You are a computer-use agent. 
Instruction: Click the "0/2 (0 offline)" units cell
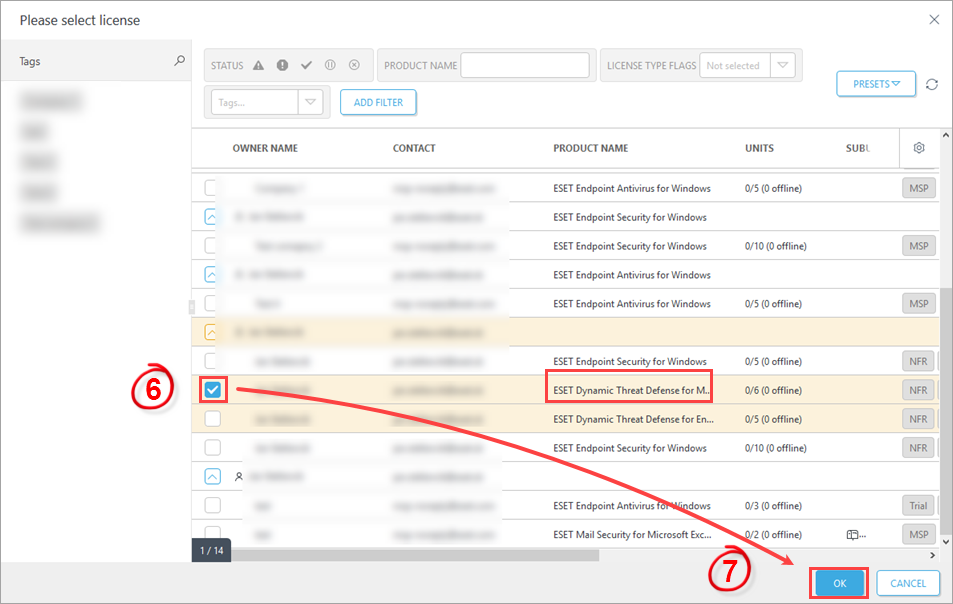773,535
